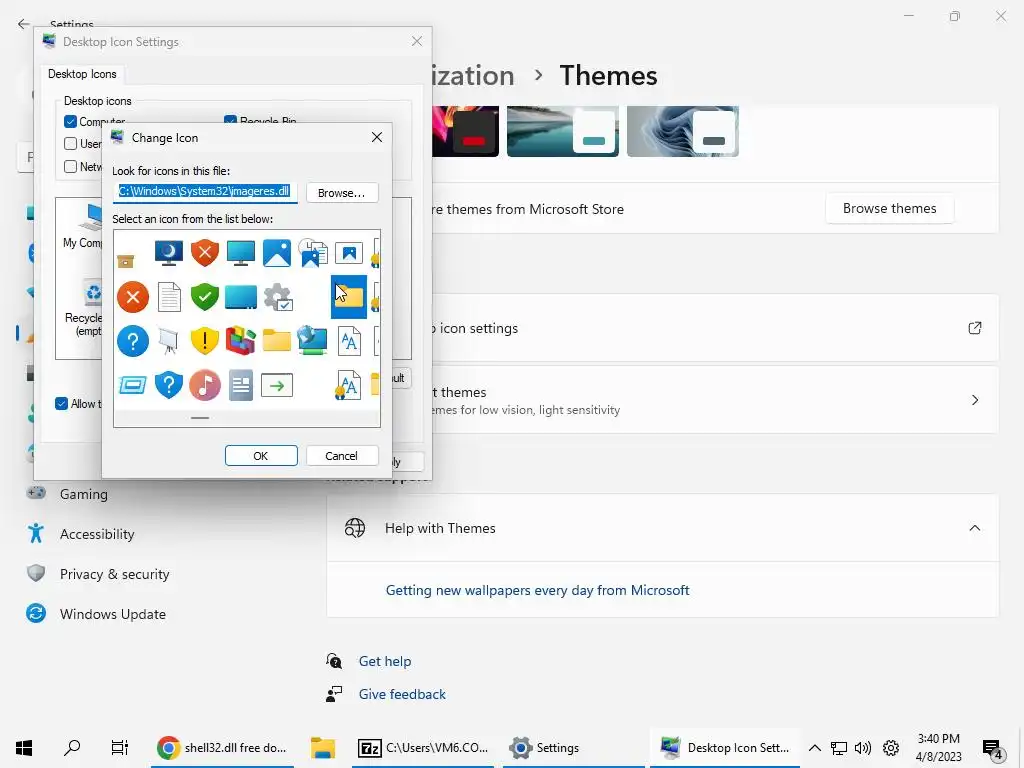The width and height of the screenshot is (1024, 768).
Task: Select the framed picture icon
Action: click(x=349, y=253)
